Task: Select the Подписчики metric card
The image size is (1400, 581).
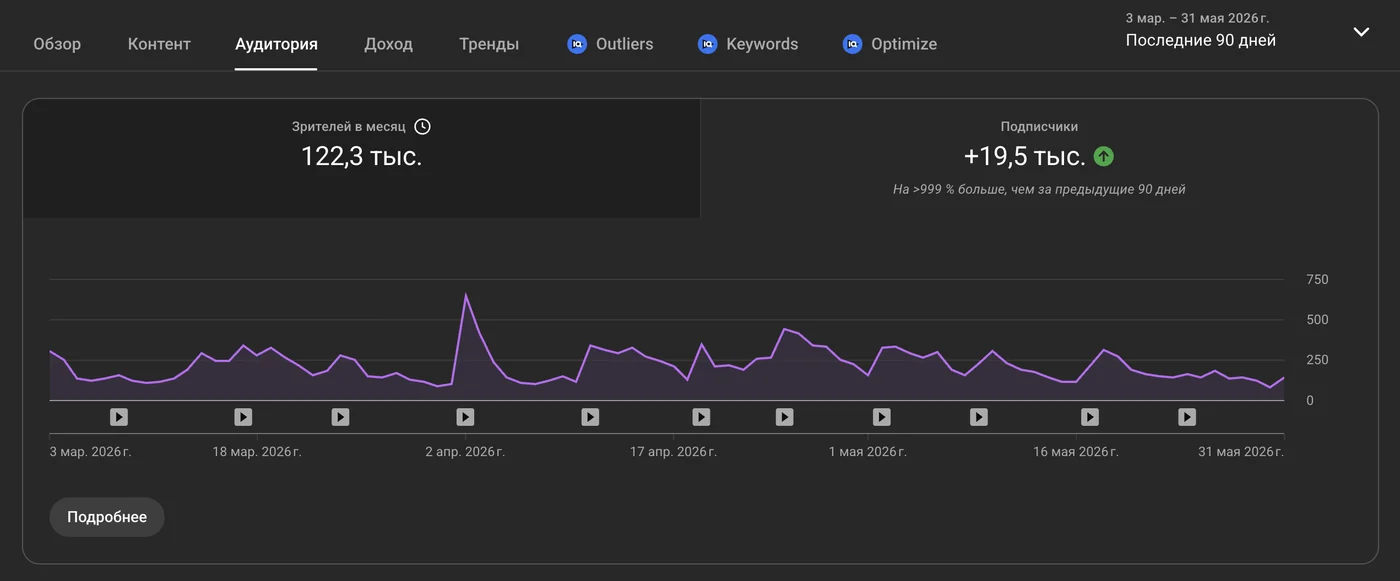Action: 1039,158
